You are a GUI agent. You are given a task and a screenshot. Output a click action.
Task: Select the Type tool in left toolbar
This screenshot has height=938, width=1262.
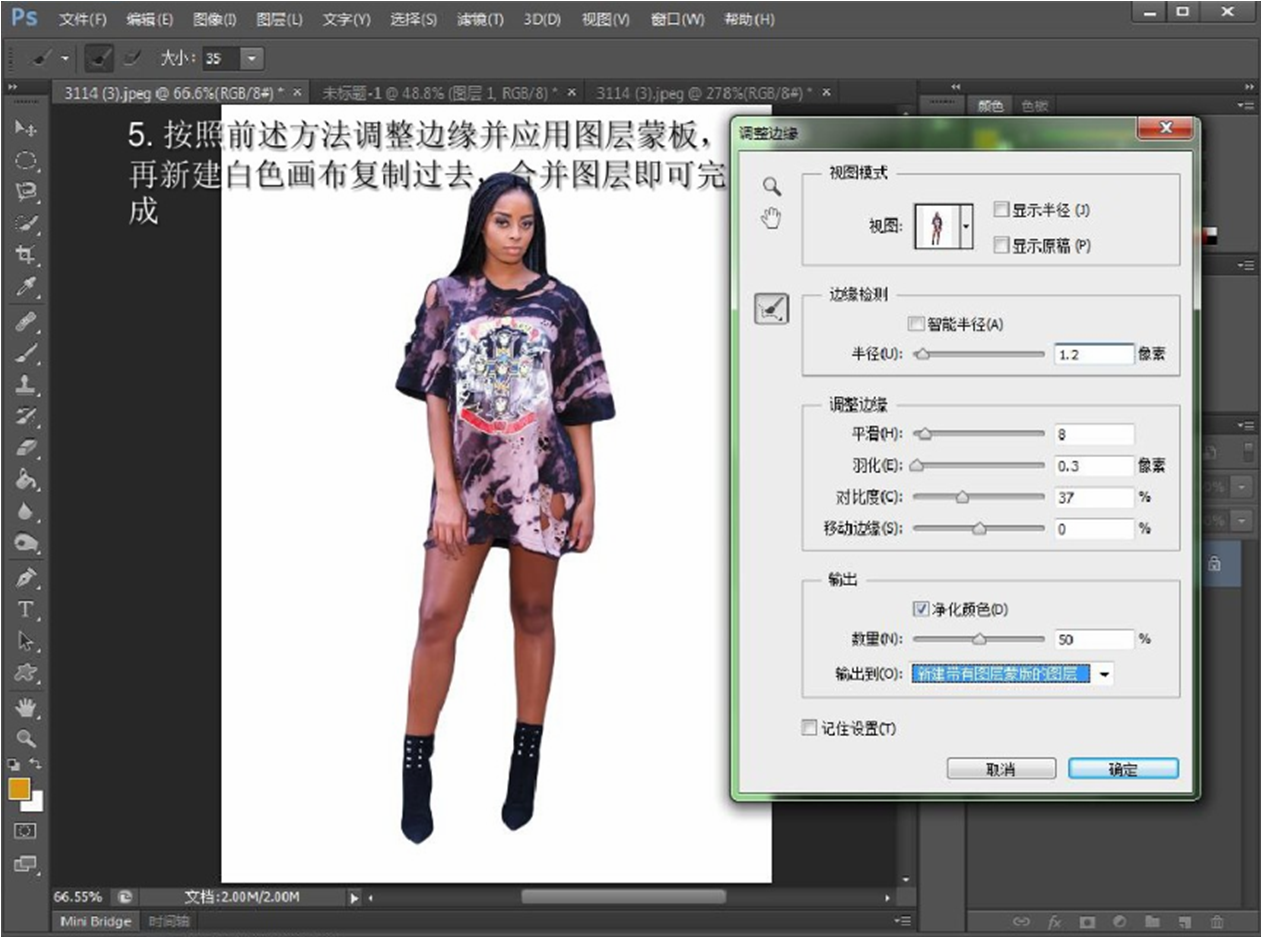tap(26, 610)
